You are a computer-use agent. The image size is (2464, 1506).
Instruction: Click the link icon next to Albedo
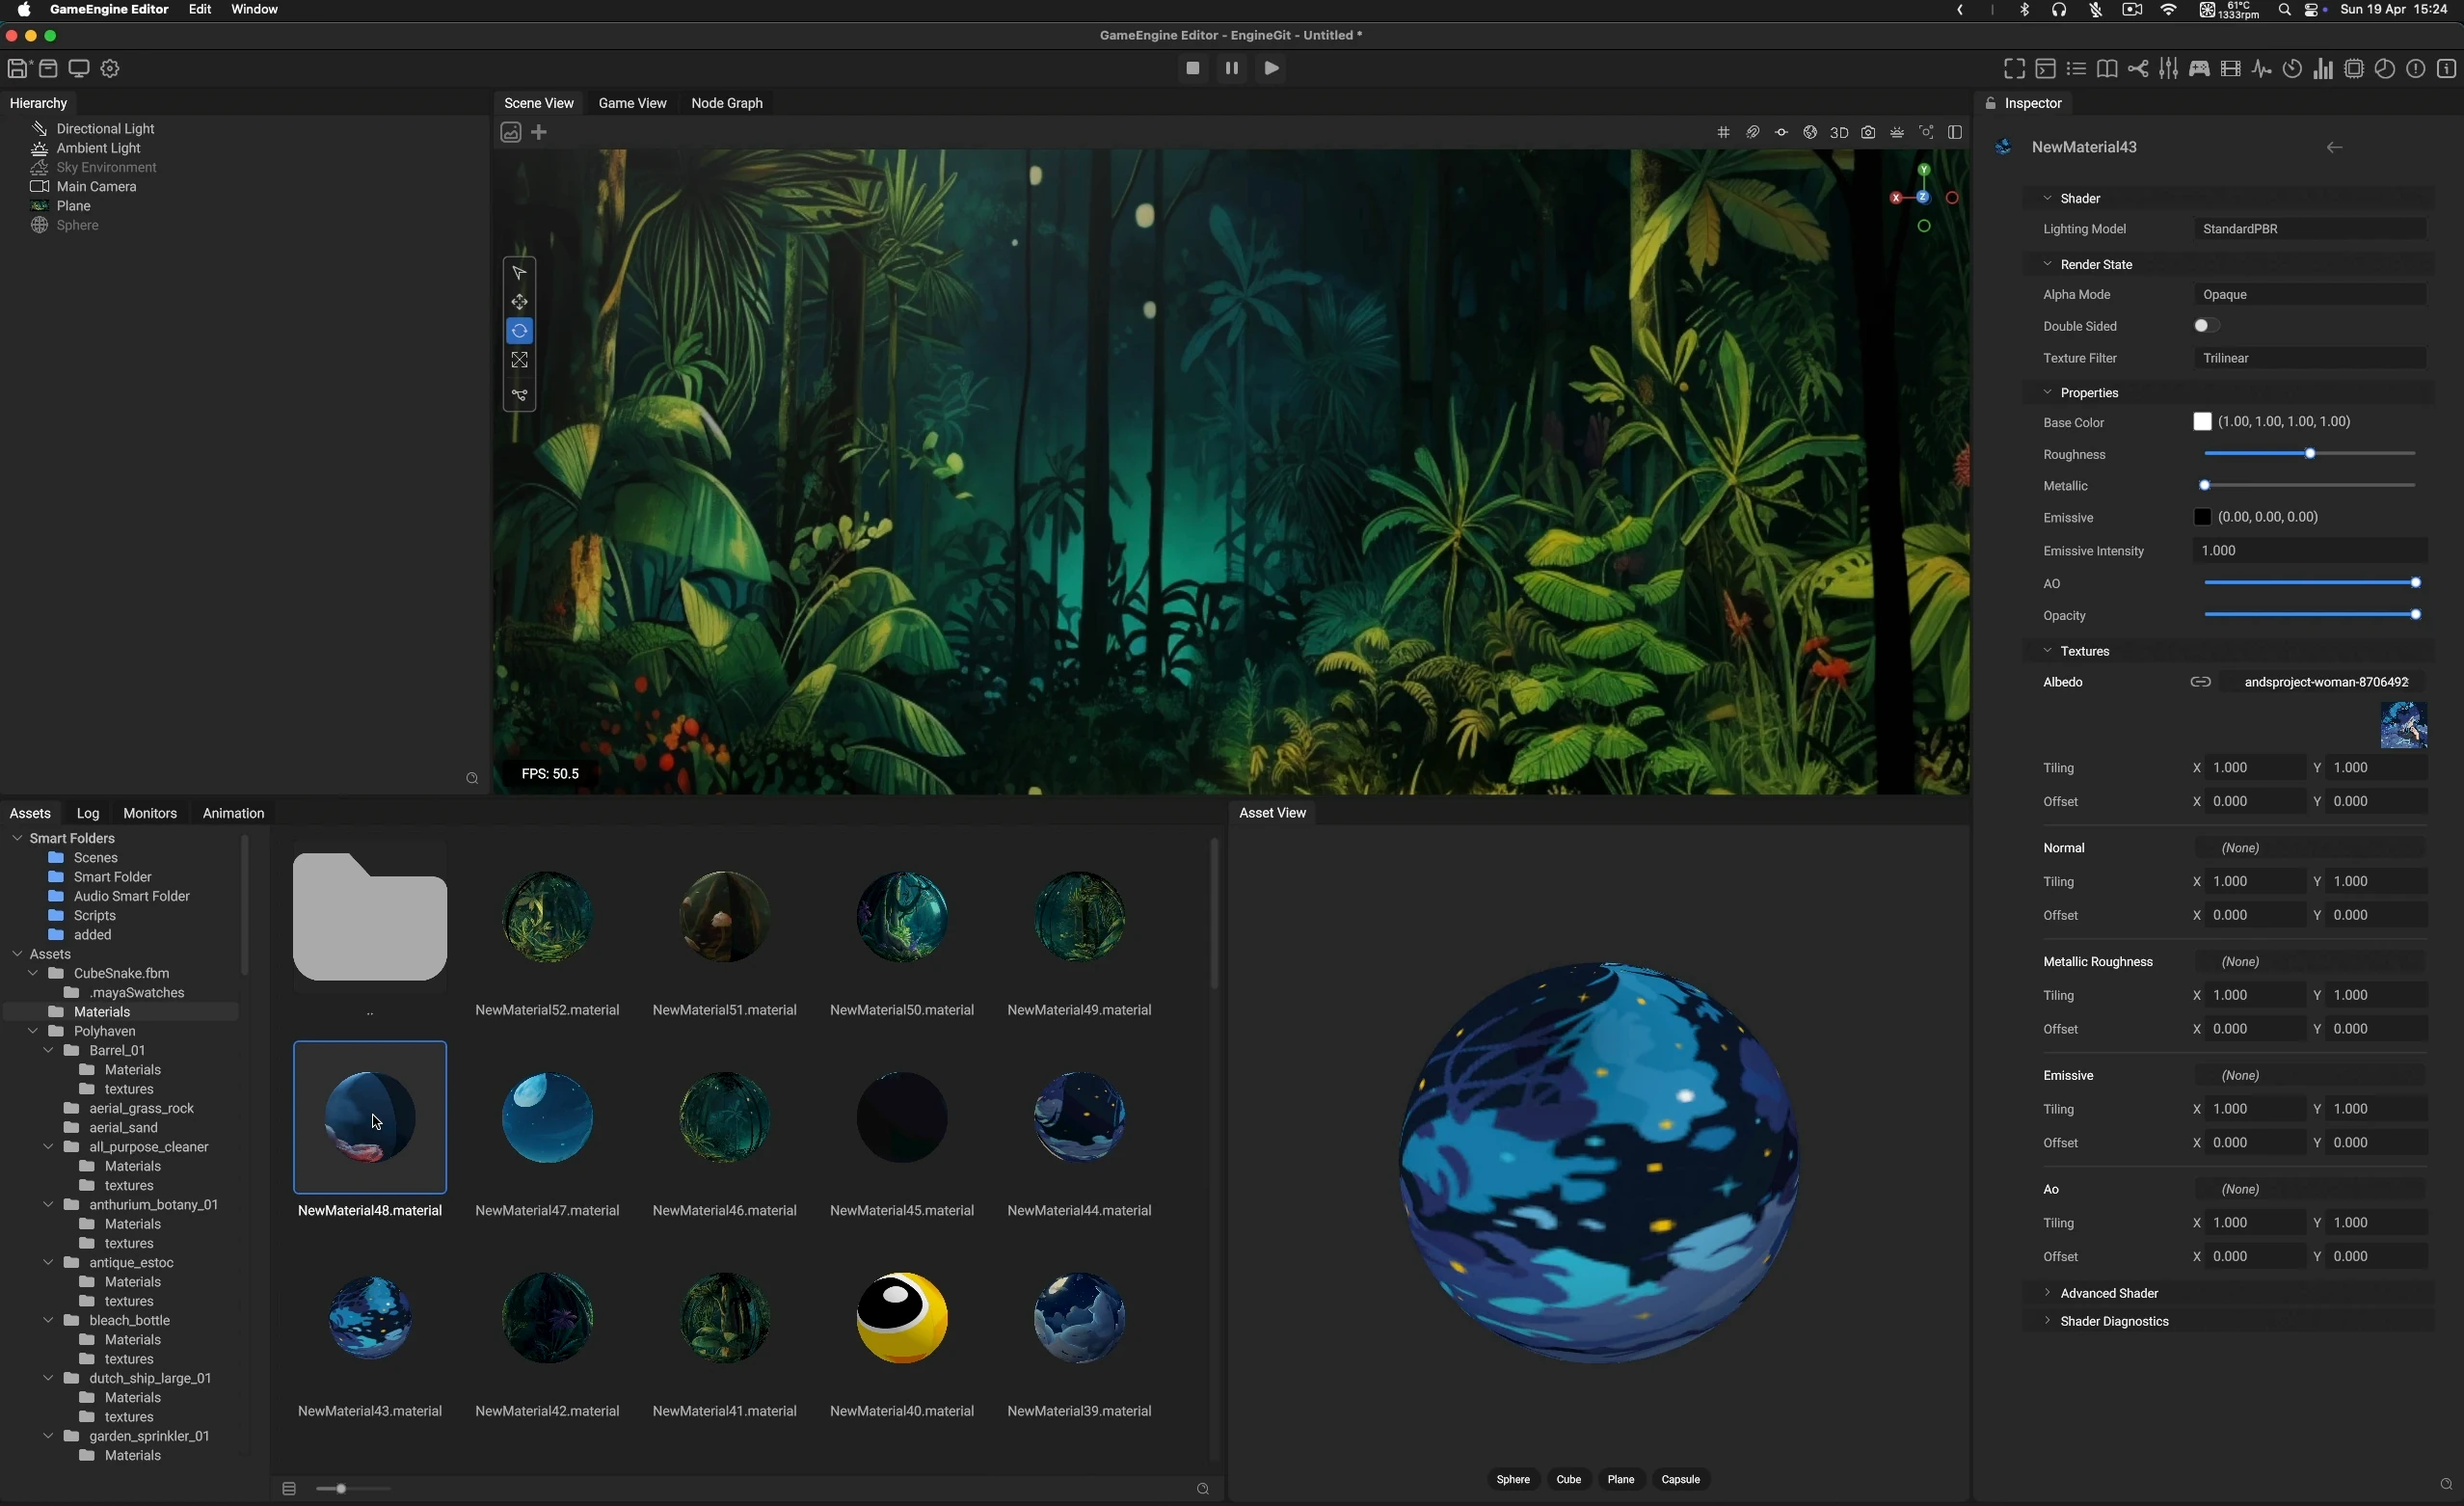[2200, 683]
